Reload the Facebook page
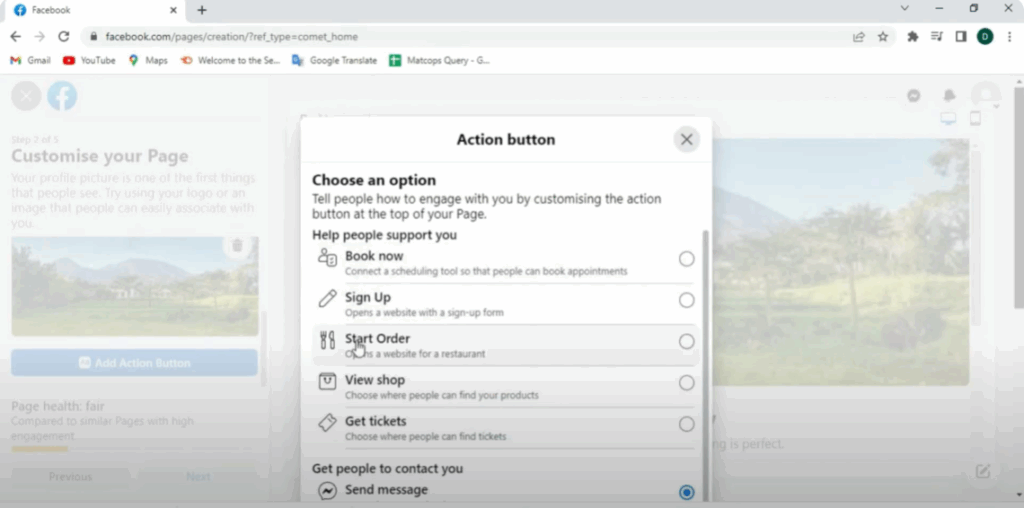Screen dimensions: 1024x508 (x=63, y=37)
